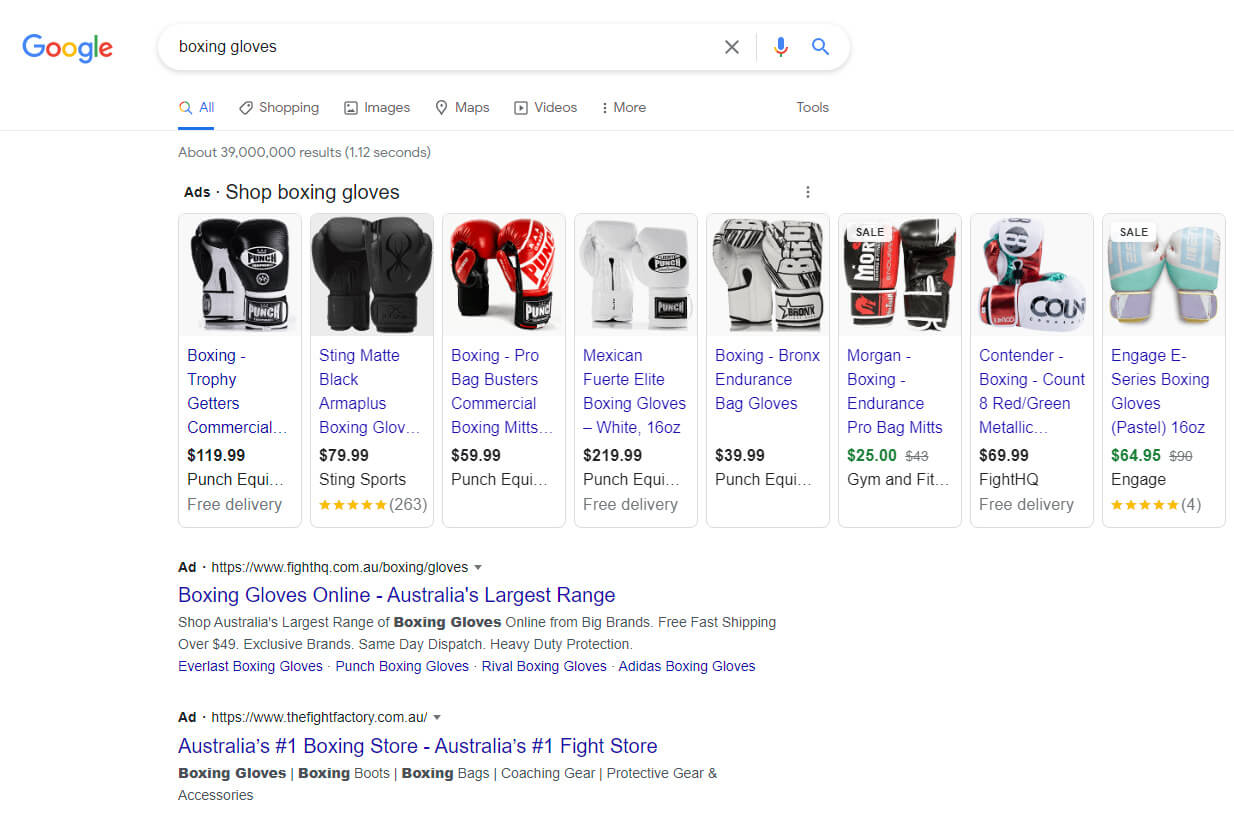
Task: Open the Morgan Endurance mitts image
Action: (x=900, y=274)
